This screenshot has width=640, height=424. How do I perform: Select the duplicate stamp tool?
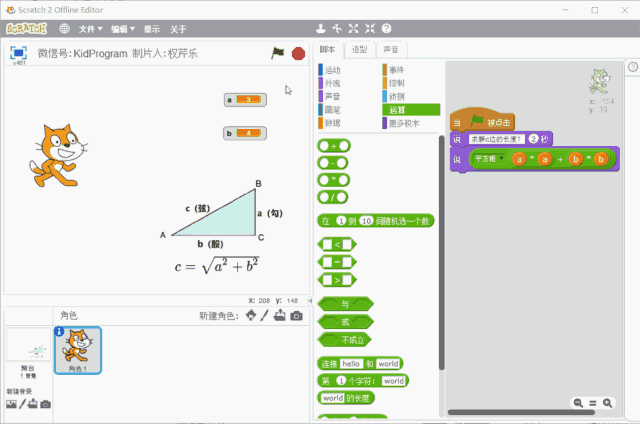[320, 28]
